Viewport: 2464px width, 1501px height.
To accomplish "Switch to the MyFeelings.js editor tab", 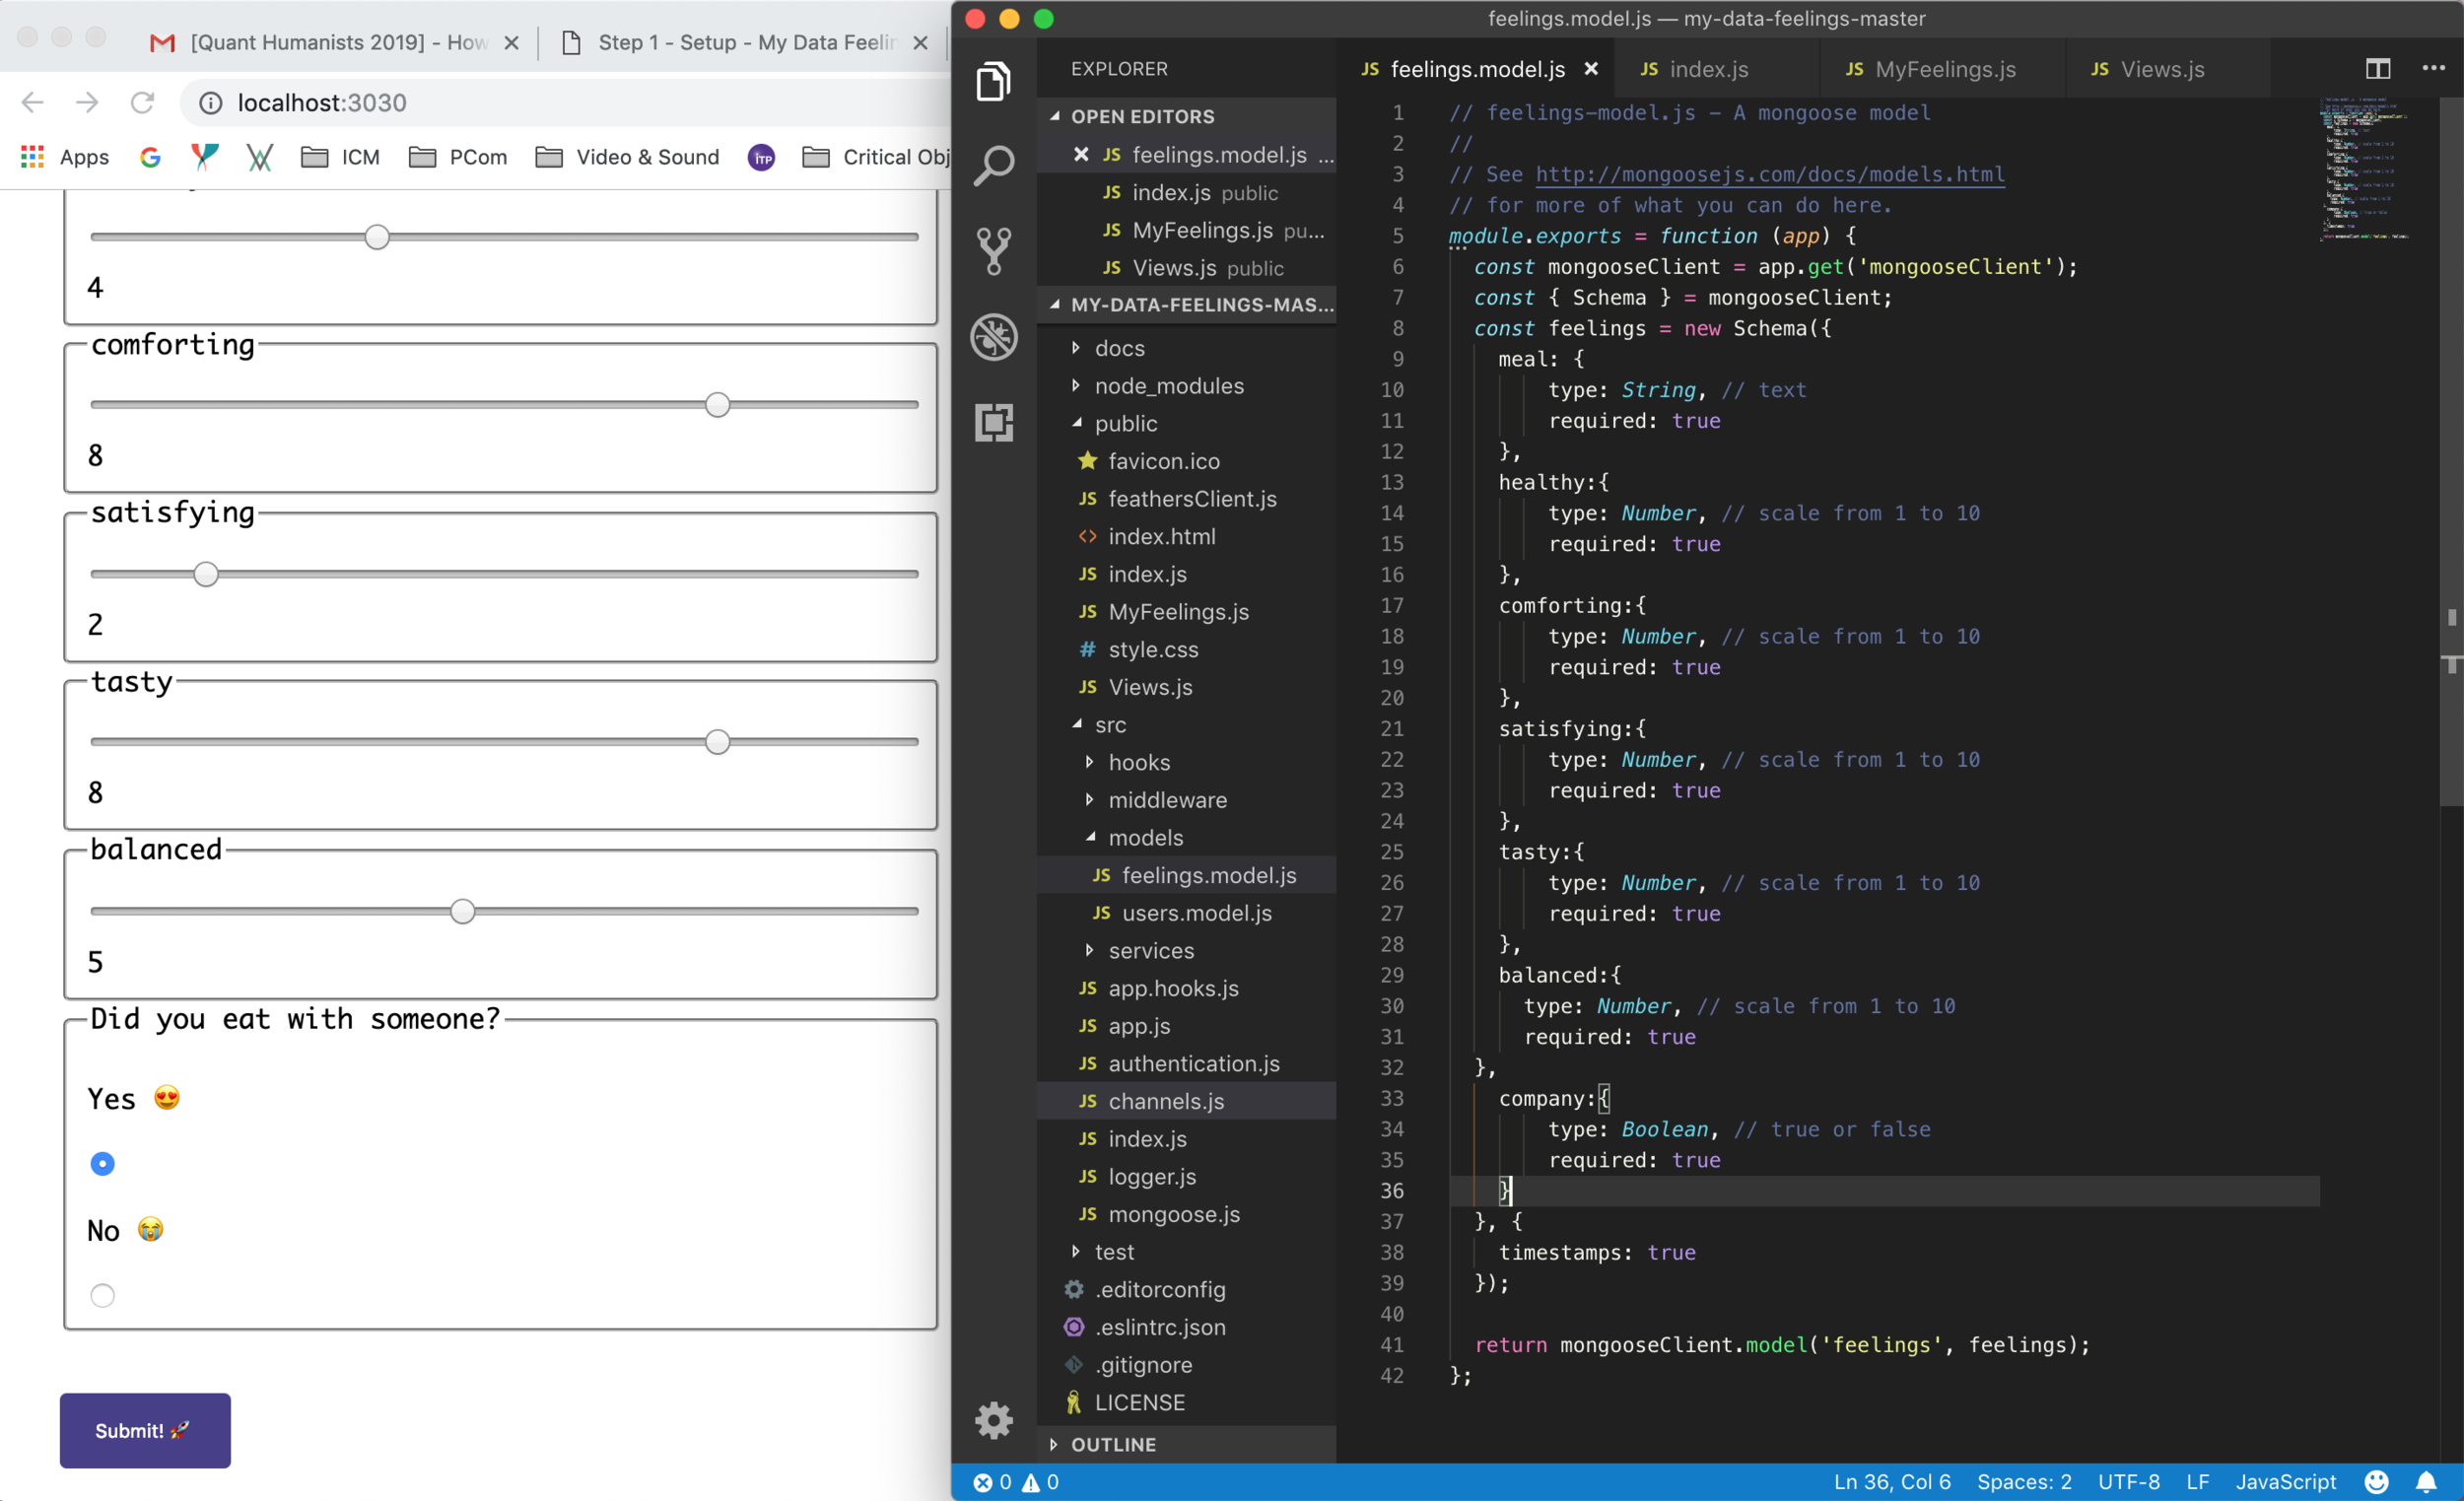I will (1944, 69).
